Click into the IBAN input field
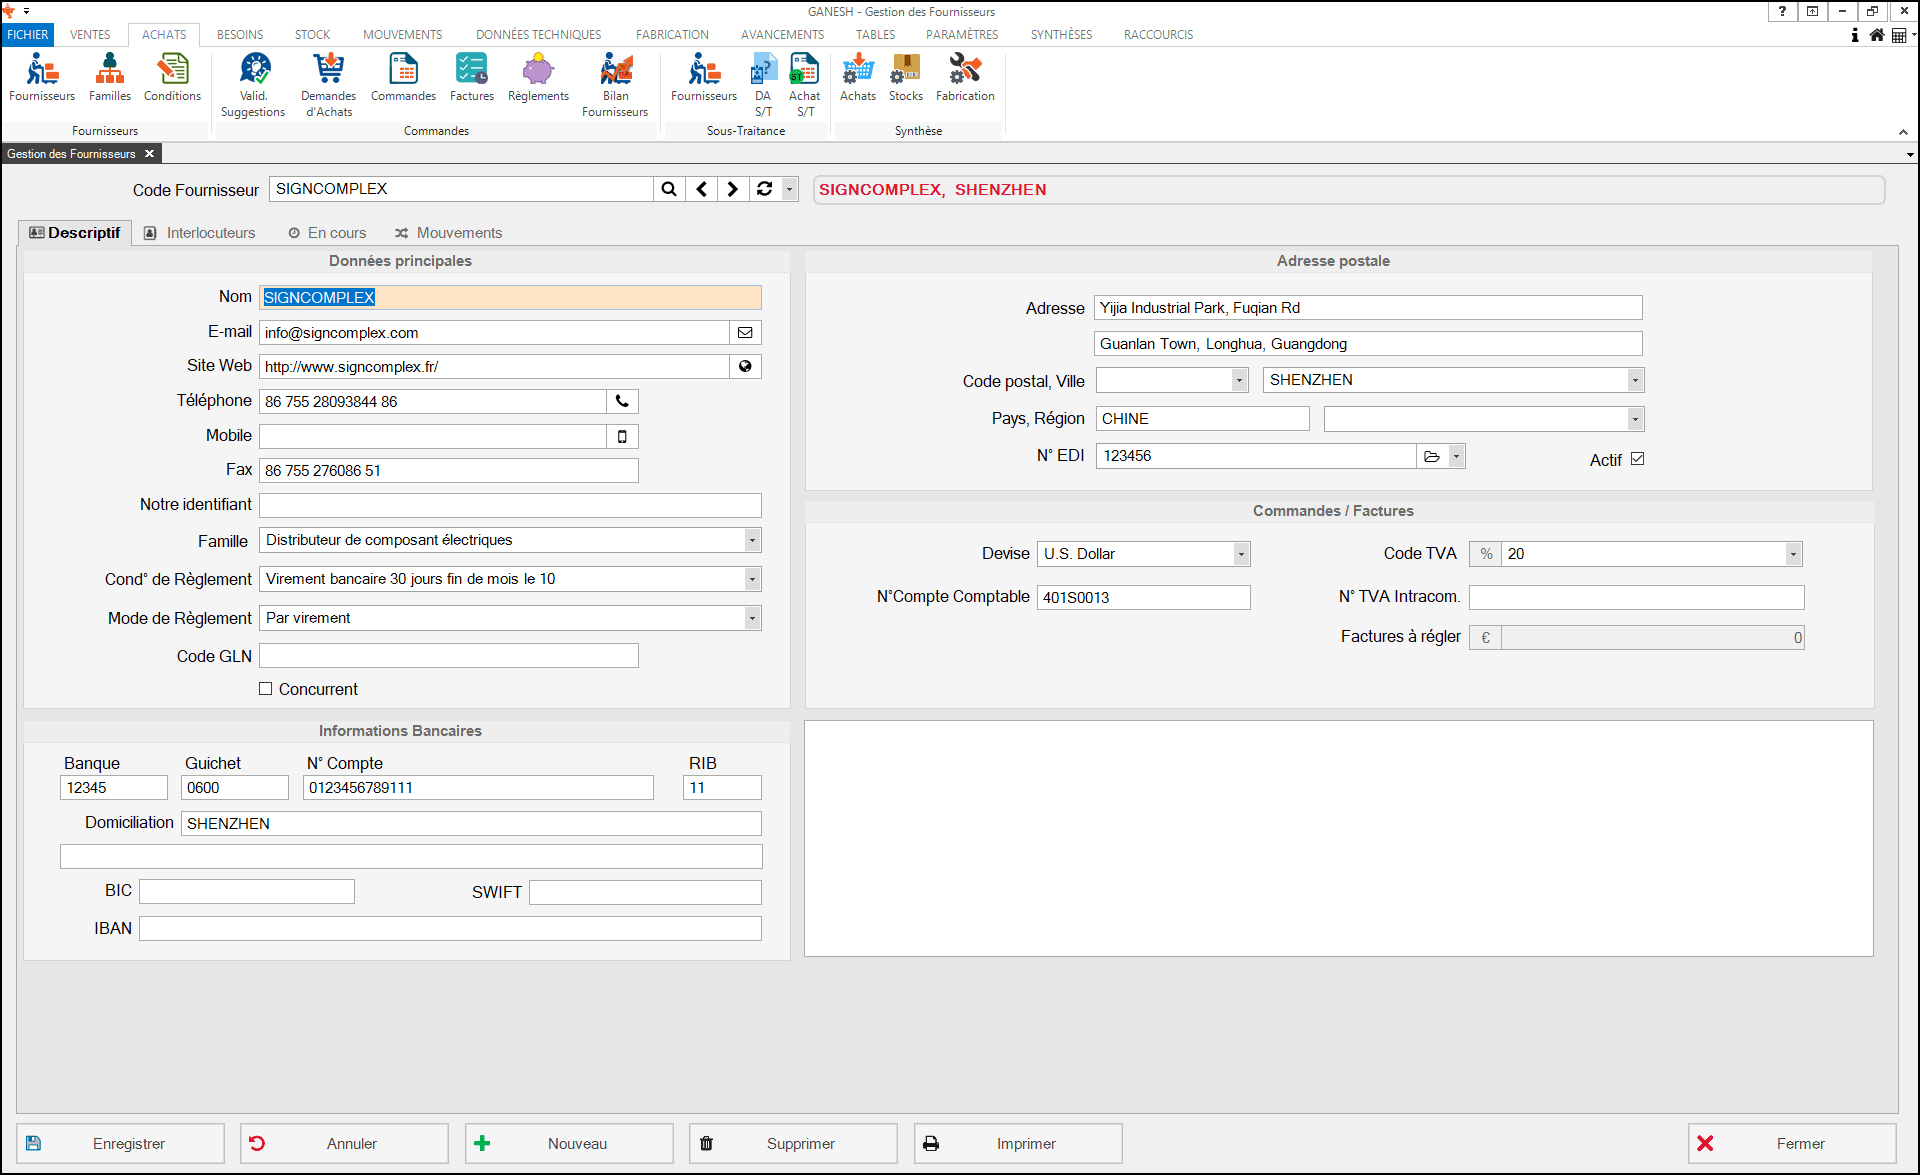The image size is (1920, 1175). [450, 929]
